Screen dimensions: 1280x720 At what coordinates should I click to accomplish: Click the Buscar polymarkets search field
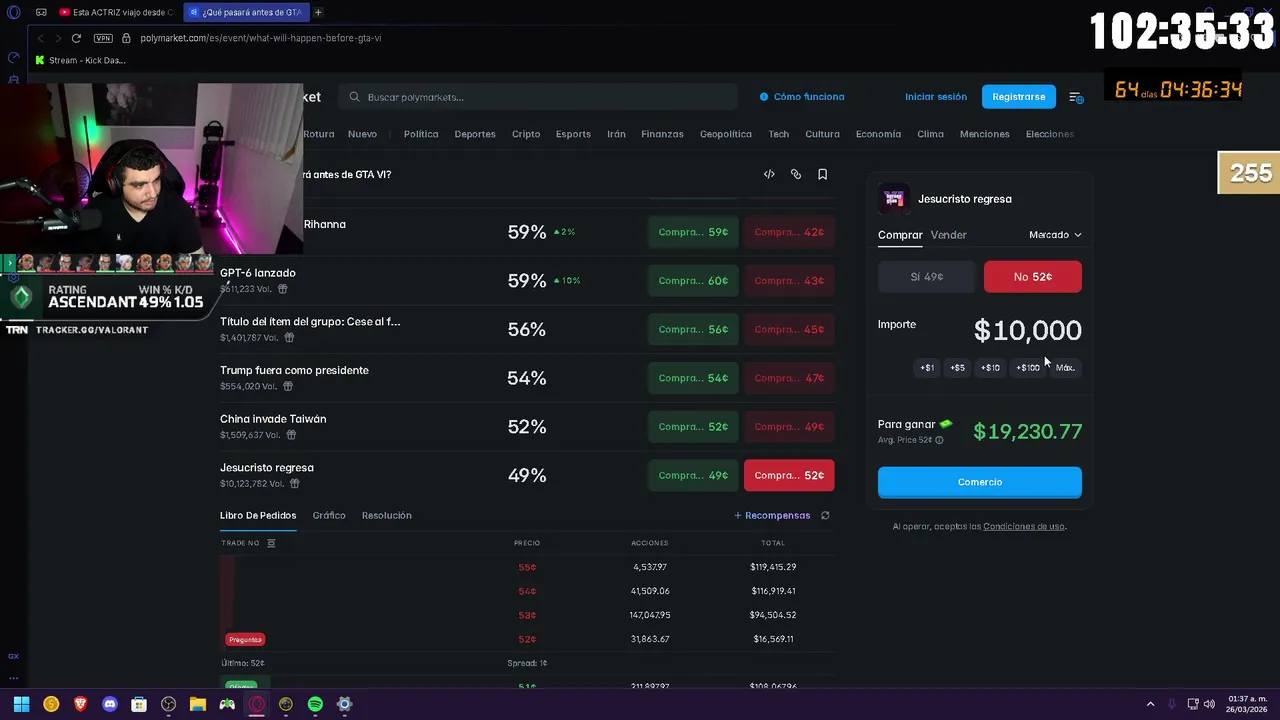[x=538, y=97]
